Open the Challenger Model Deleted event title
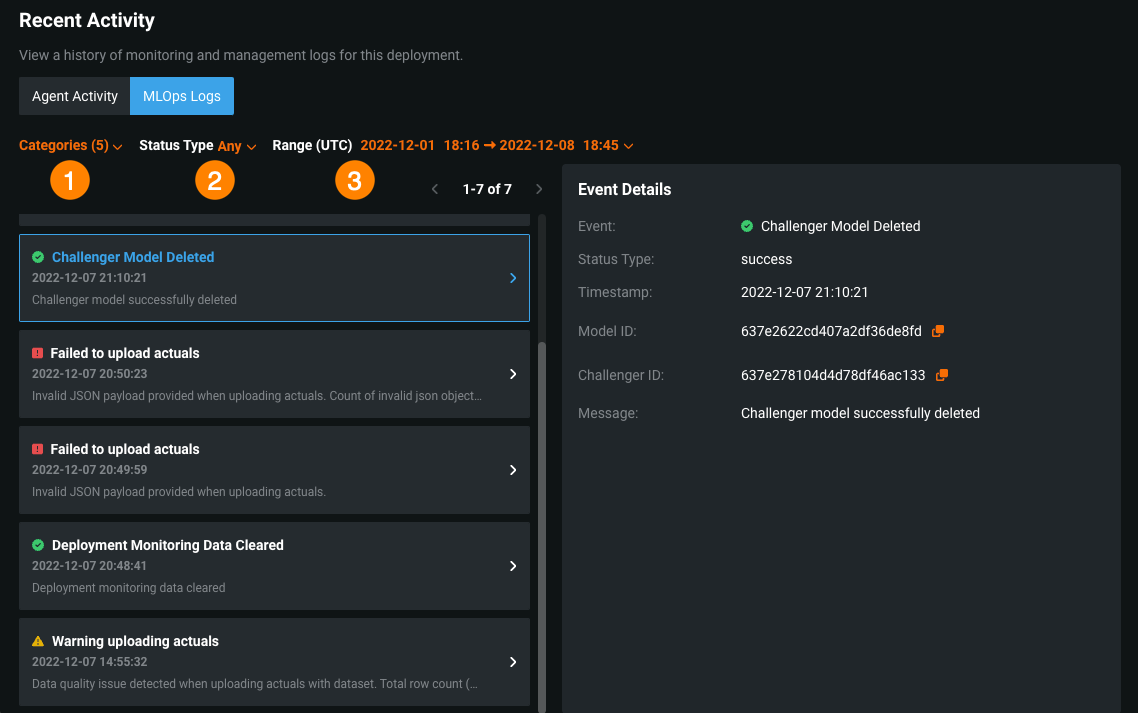This screenshot has width=1138, height=713. pos(133,257)
